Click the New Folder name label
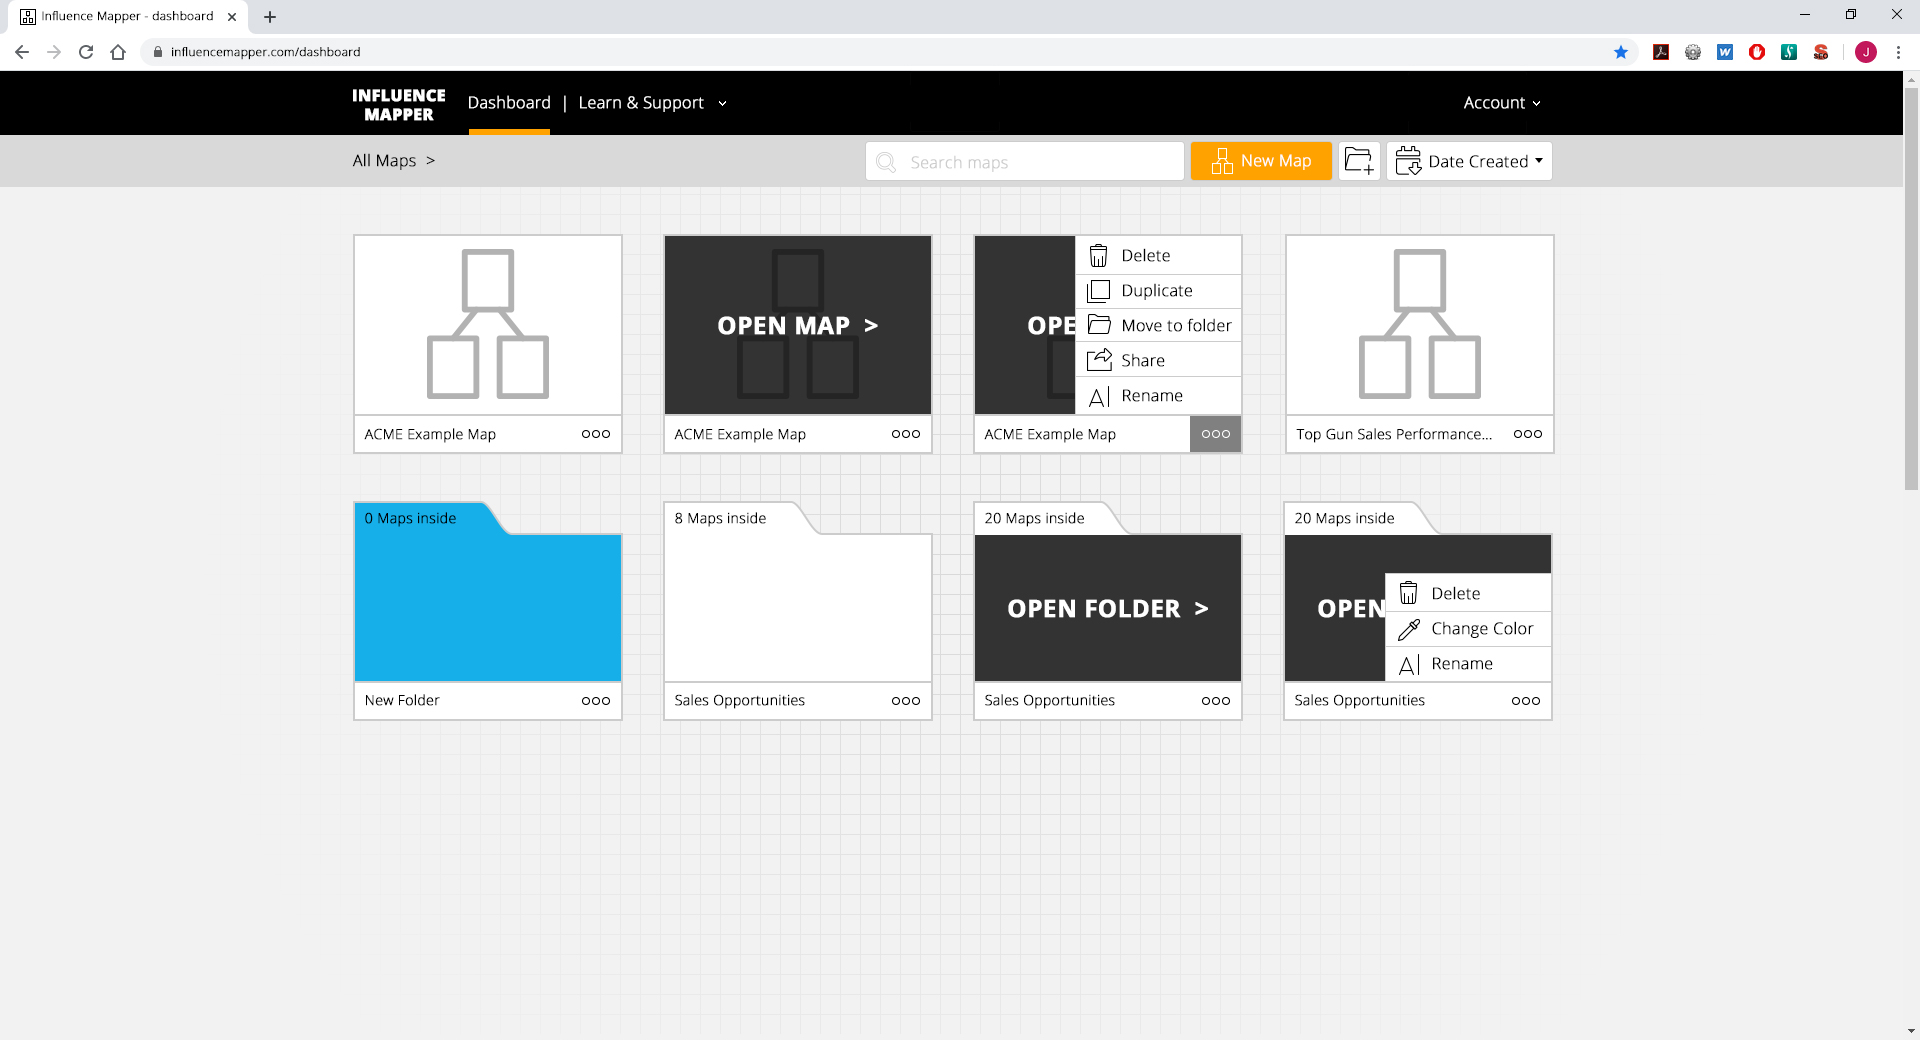1920x1040 pixels. (402, 701)
